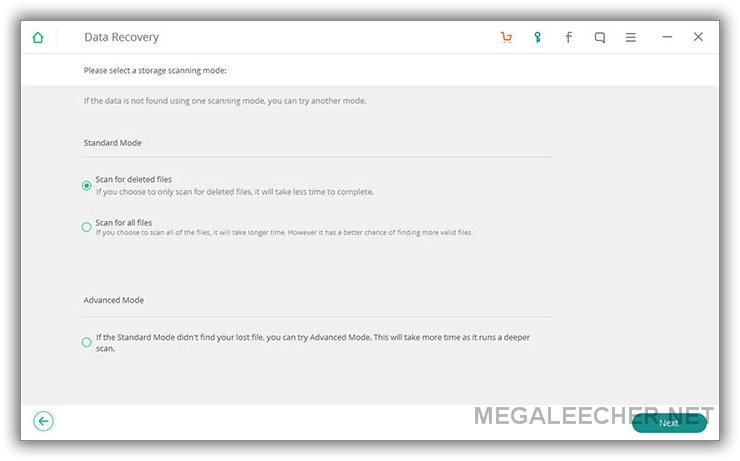Open the key registration icon
Image resolution: width=740 pixels, height=461 pixels.
coord(538,37)
